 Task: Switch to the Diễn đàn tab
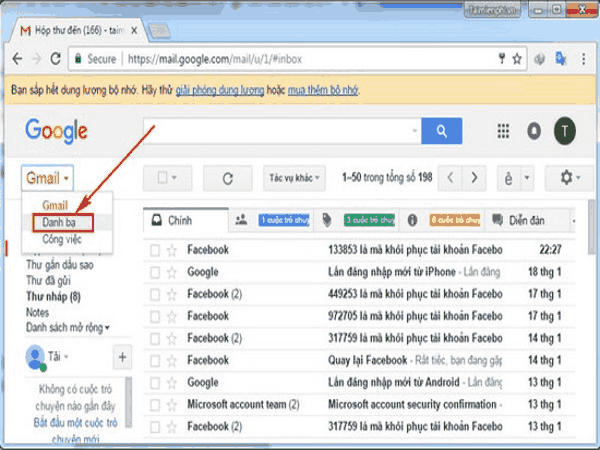(527, 220)
